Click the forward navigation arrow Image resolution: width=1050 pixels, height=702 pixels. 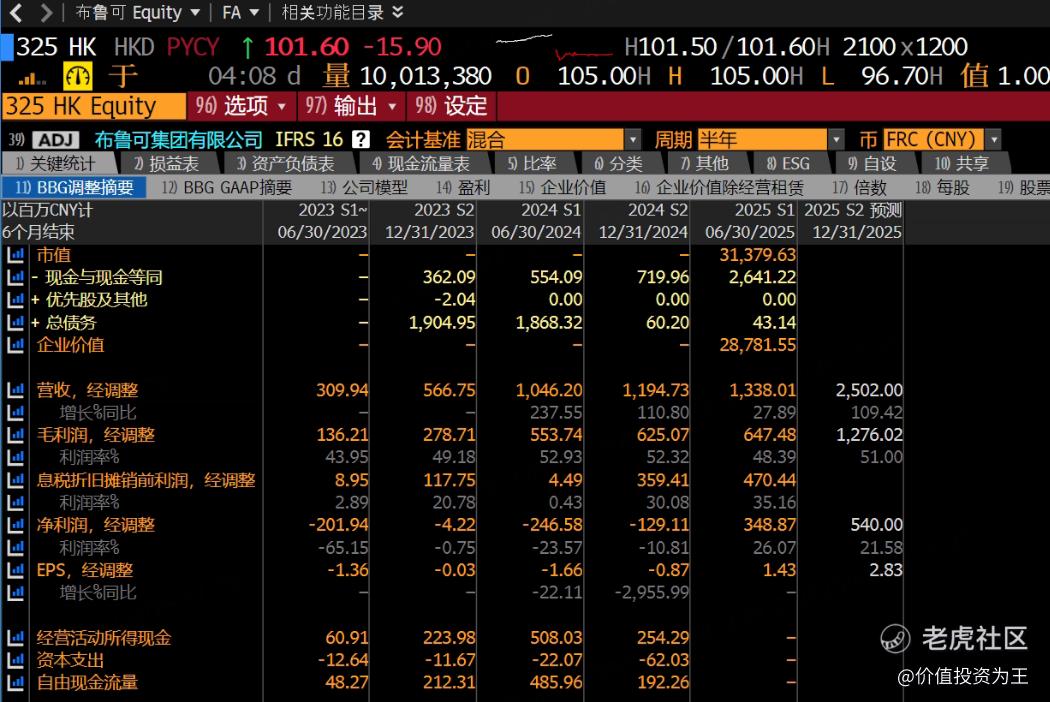[46, 12]
